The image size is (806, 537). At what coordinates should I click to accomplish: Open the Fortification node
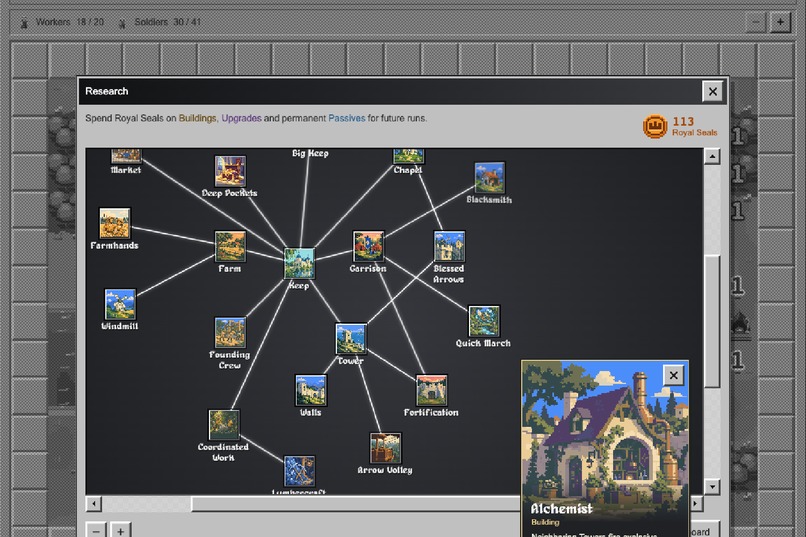coord(431,390)
